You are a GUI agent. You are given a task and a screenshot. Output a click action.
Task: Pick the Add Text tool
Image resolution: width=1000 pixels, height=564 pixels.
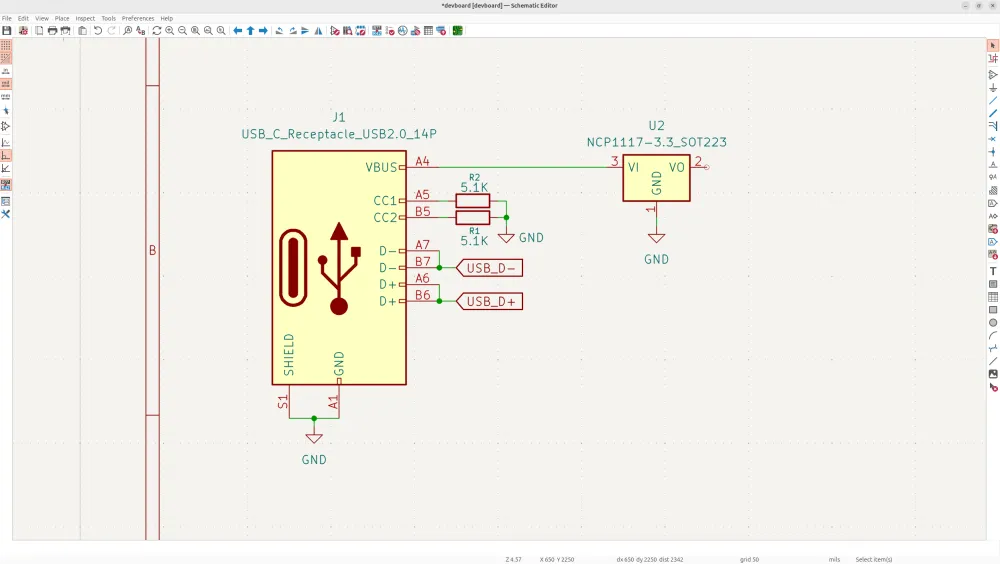click(993, 271)
